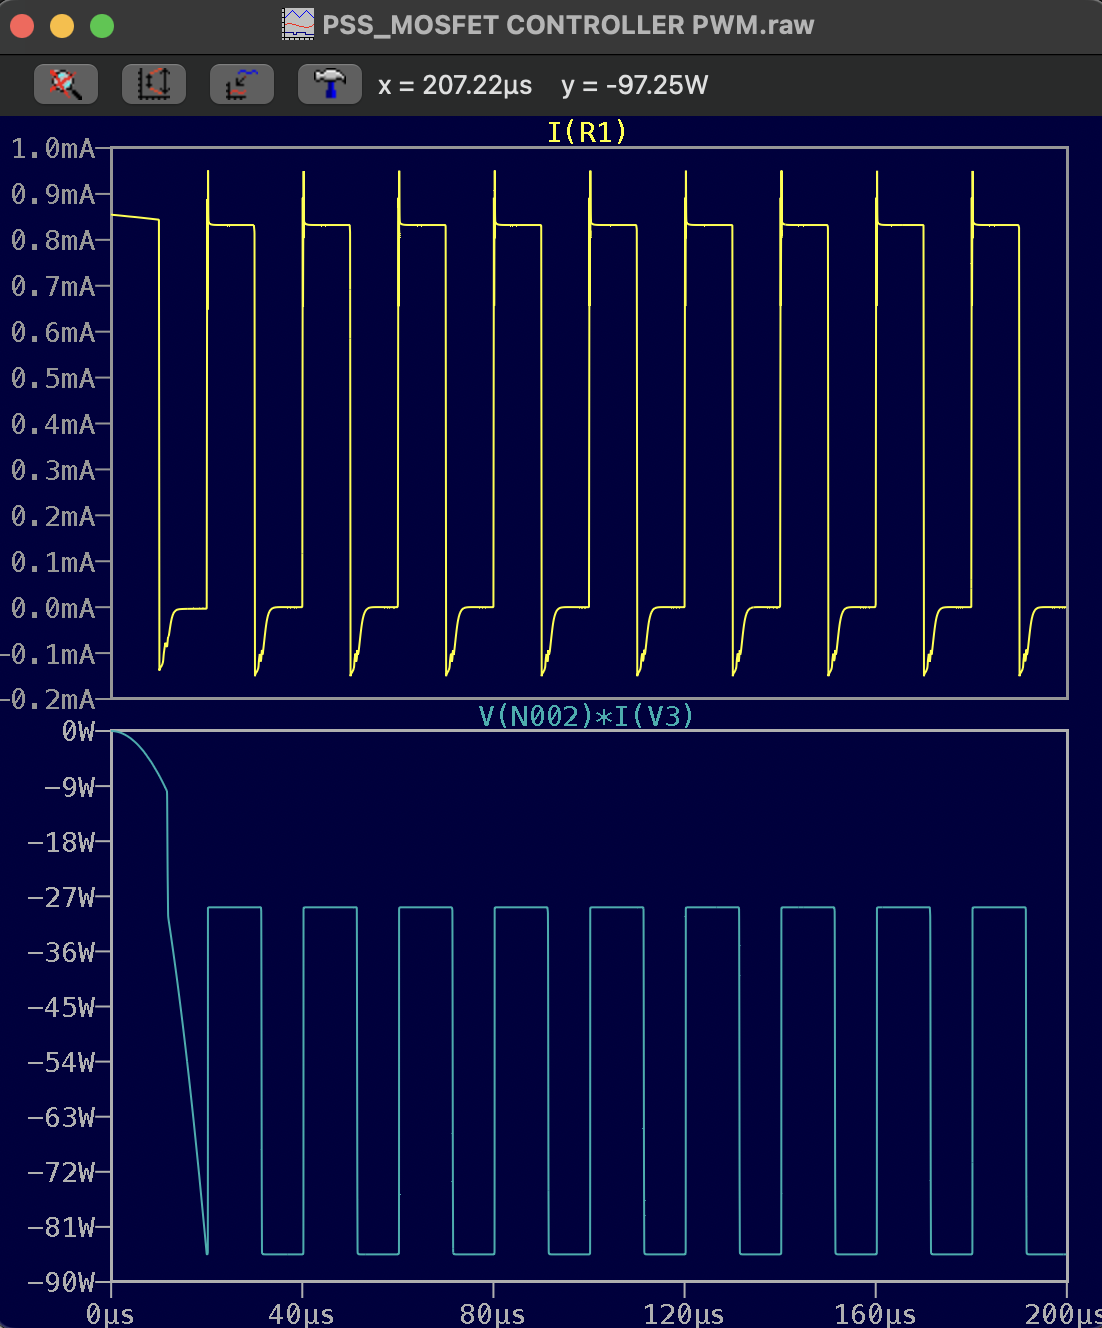The width and height of the screenshot is (1102, 1328).
Task: Click the hammer icon for viewer settings
Action: [329, 84]
